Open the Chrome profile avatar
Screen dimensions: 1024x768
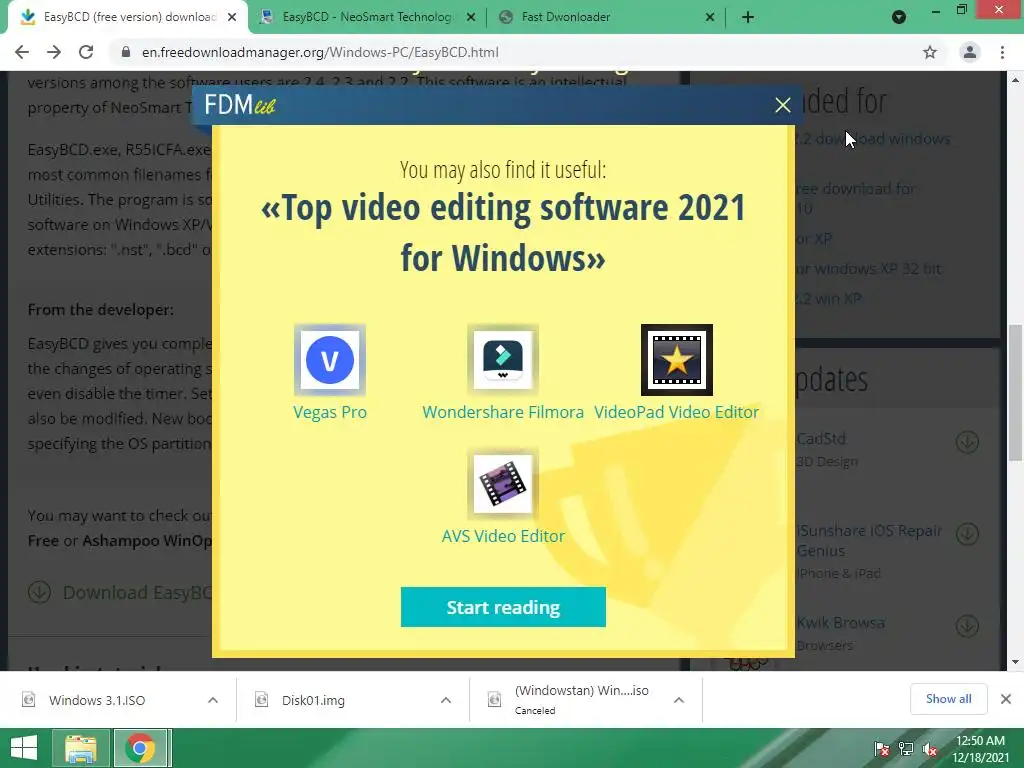970,52
